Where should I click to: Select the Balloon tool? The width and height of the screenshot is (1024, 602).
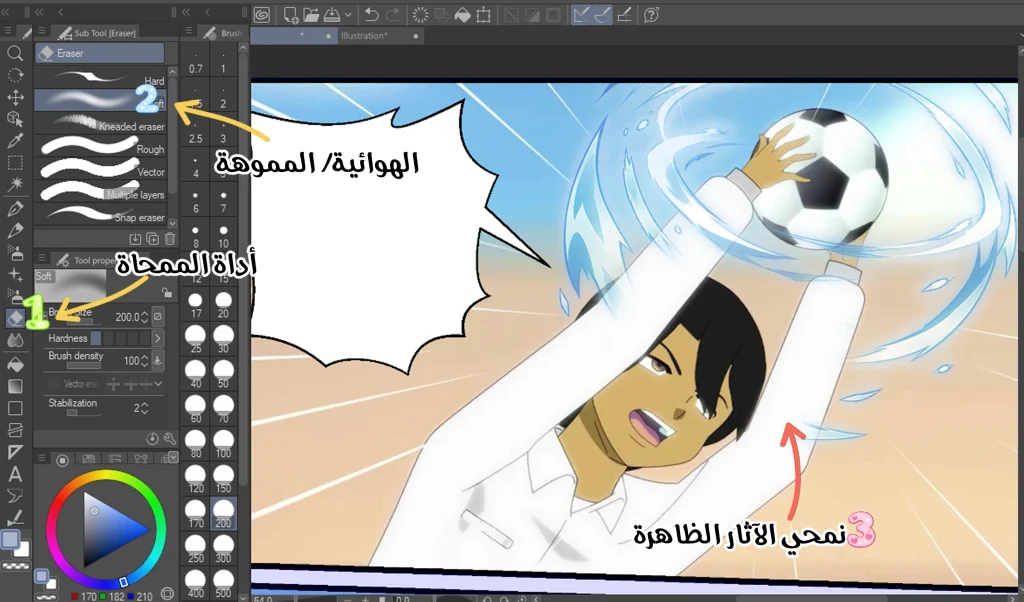tap(15, 496)
